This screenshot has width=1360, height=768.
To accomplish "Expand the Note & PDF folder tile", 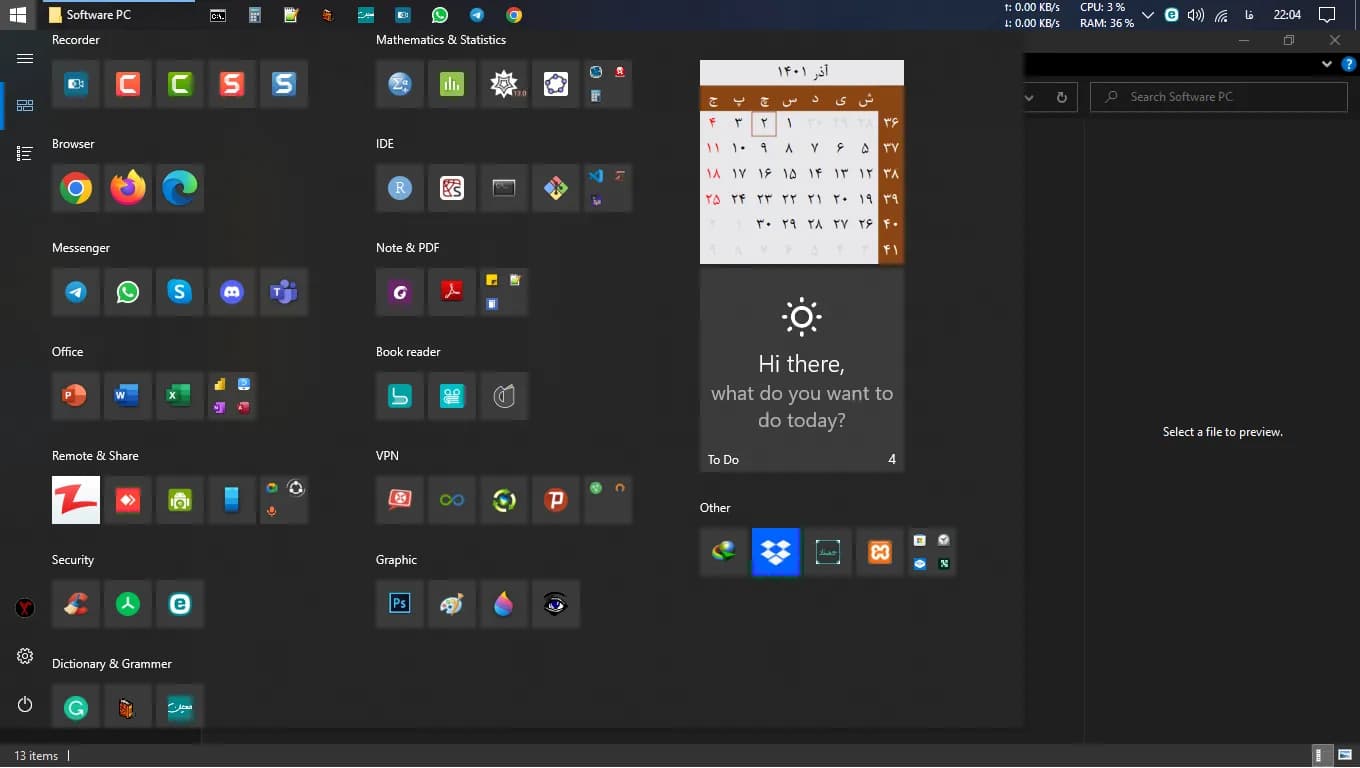I will 504,292.
